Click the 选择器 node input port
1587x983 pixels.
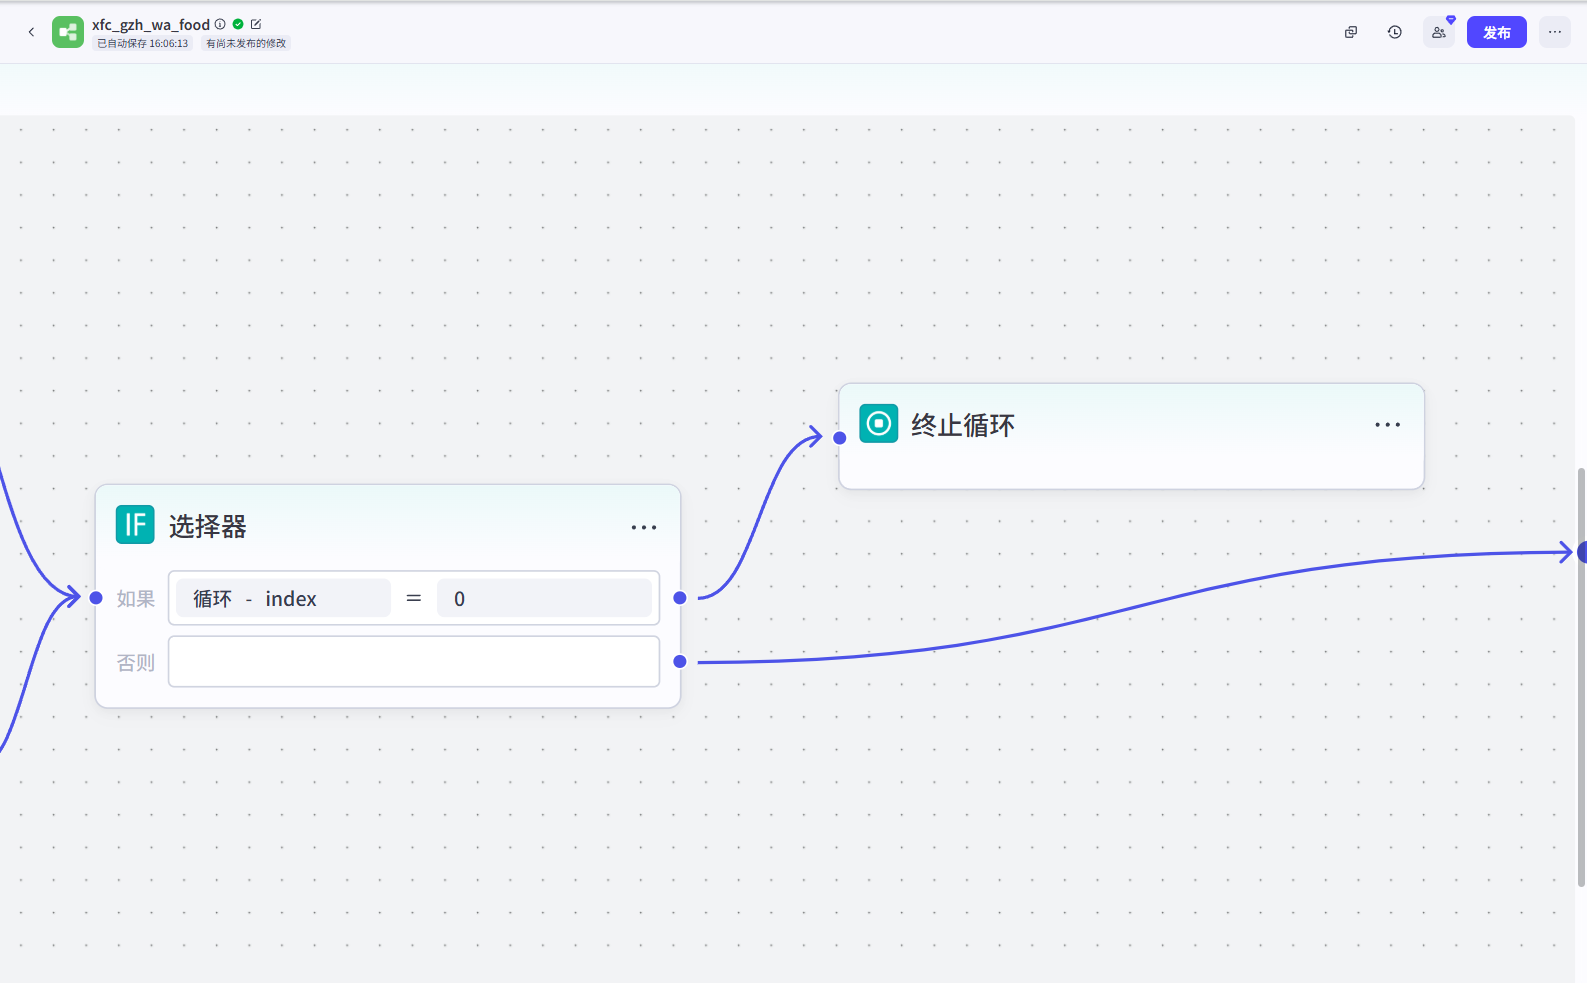96,598
